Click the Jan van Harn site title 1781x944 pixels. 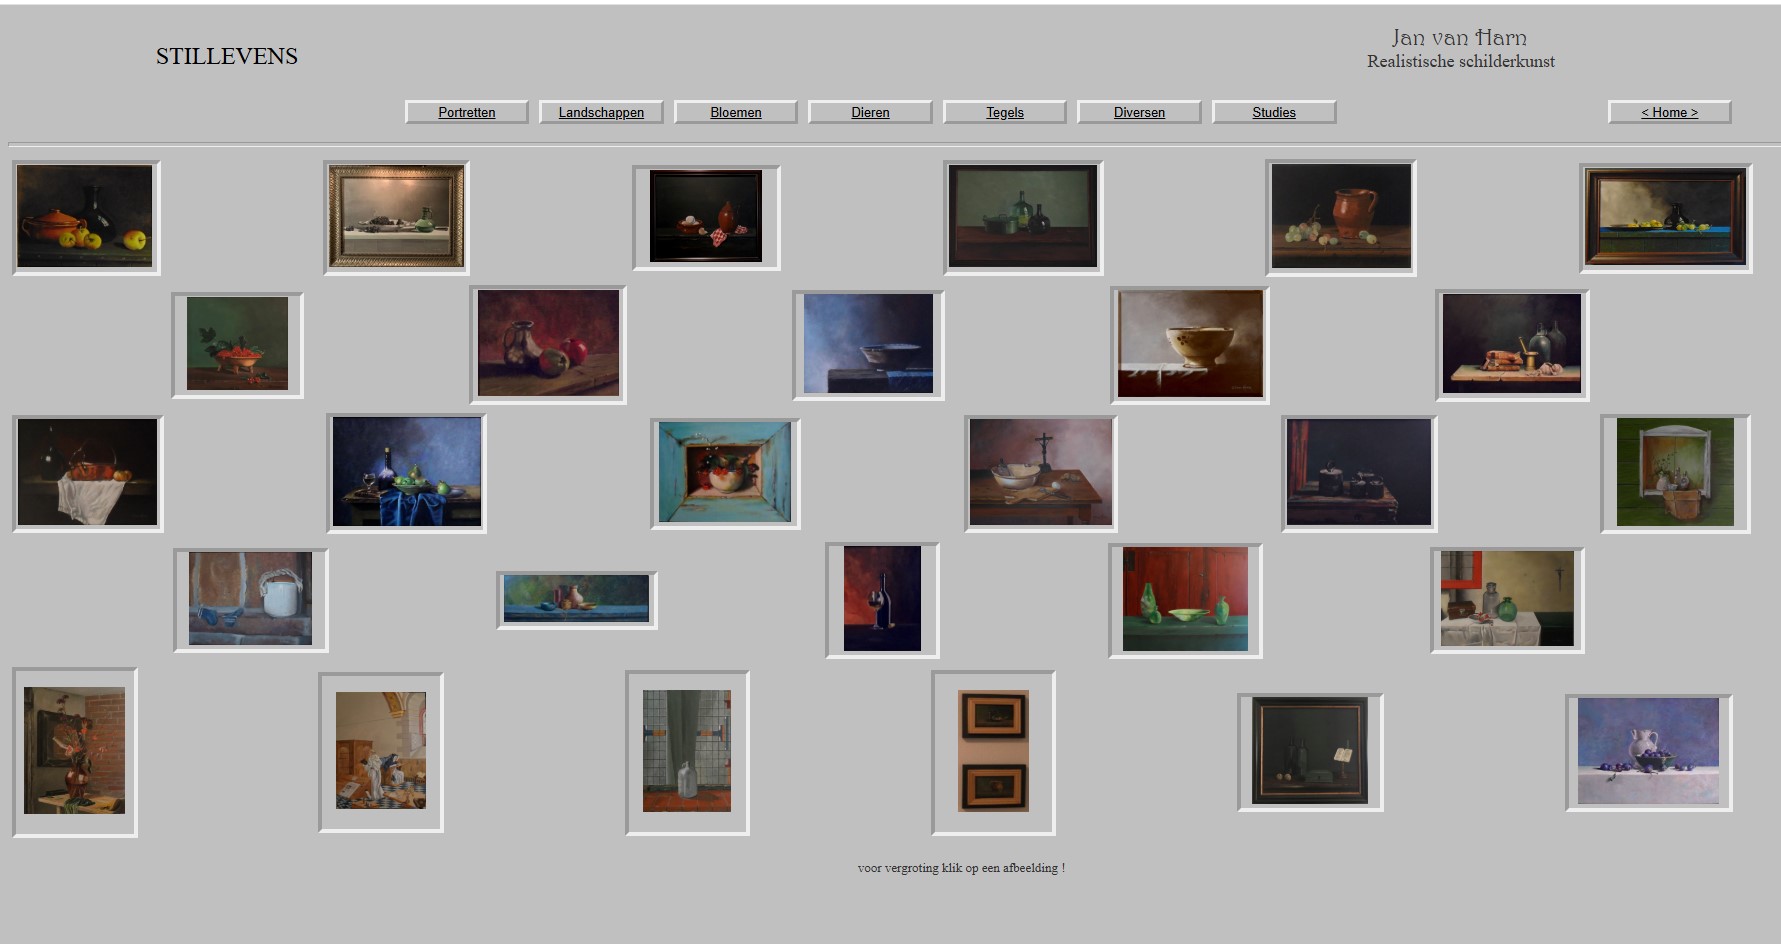[x=1459, y=38]
